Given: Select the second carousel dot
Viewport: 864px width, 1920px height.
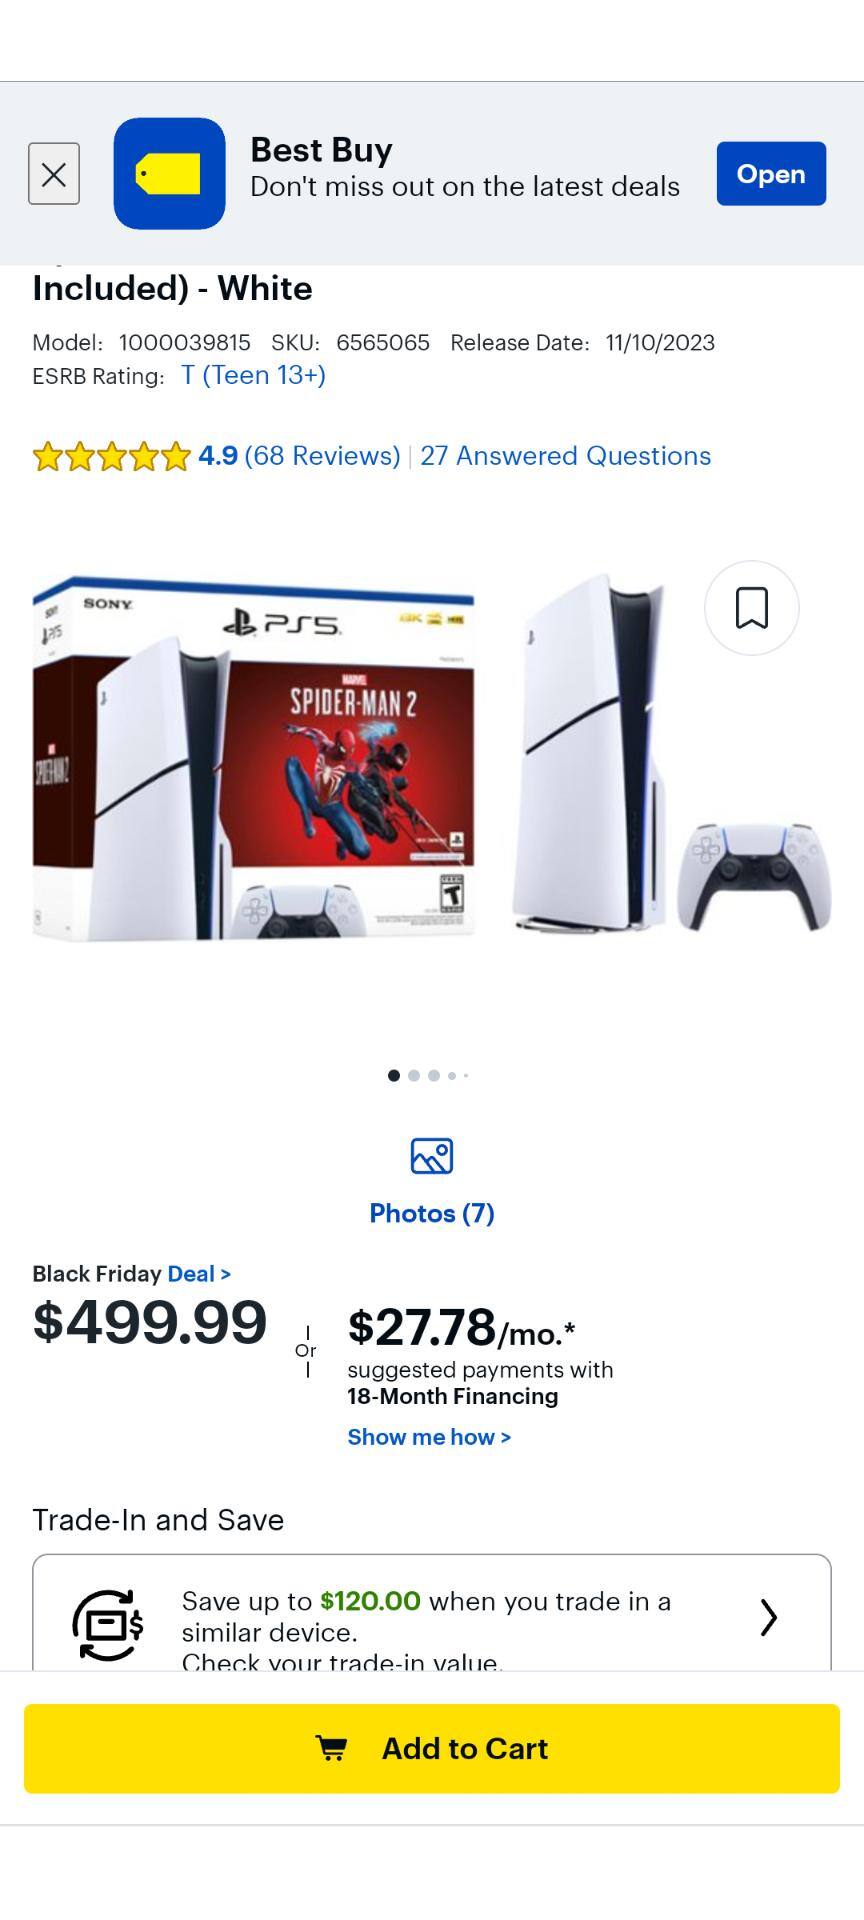Looking at the screenshot, I should click(414, 1076).
